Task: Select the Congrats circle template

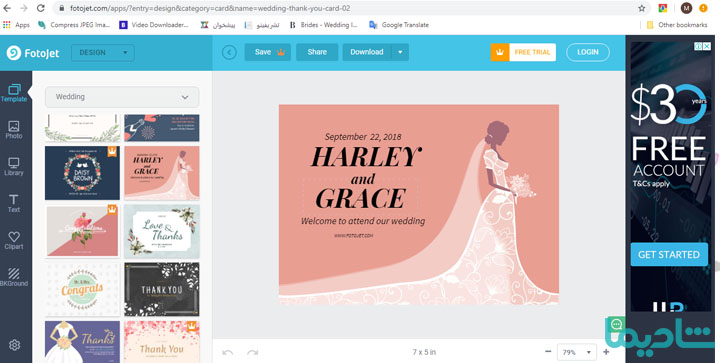Action: [x=82, y=289]
